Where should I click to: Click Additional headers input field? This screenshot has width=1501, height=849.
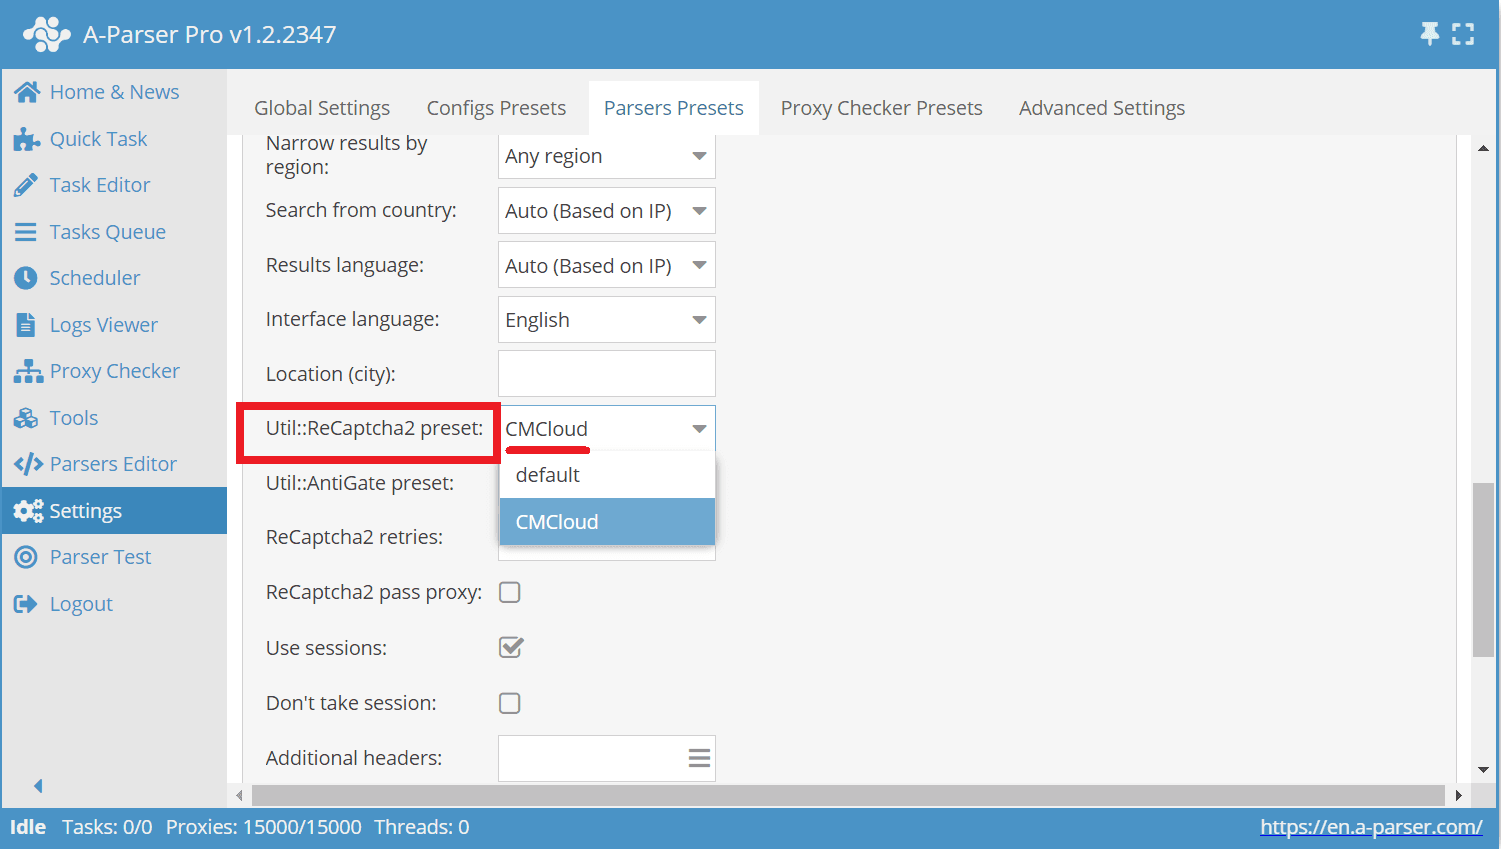pyautogui.click(x=607, y=758)
